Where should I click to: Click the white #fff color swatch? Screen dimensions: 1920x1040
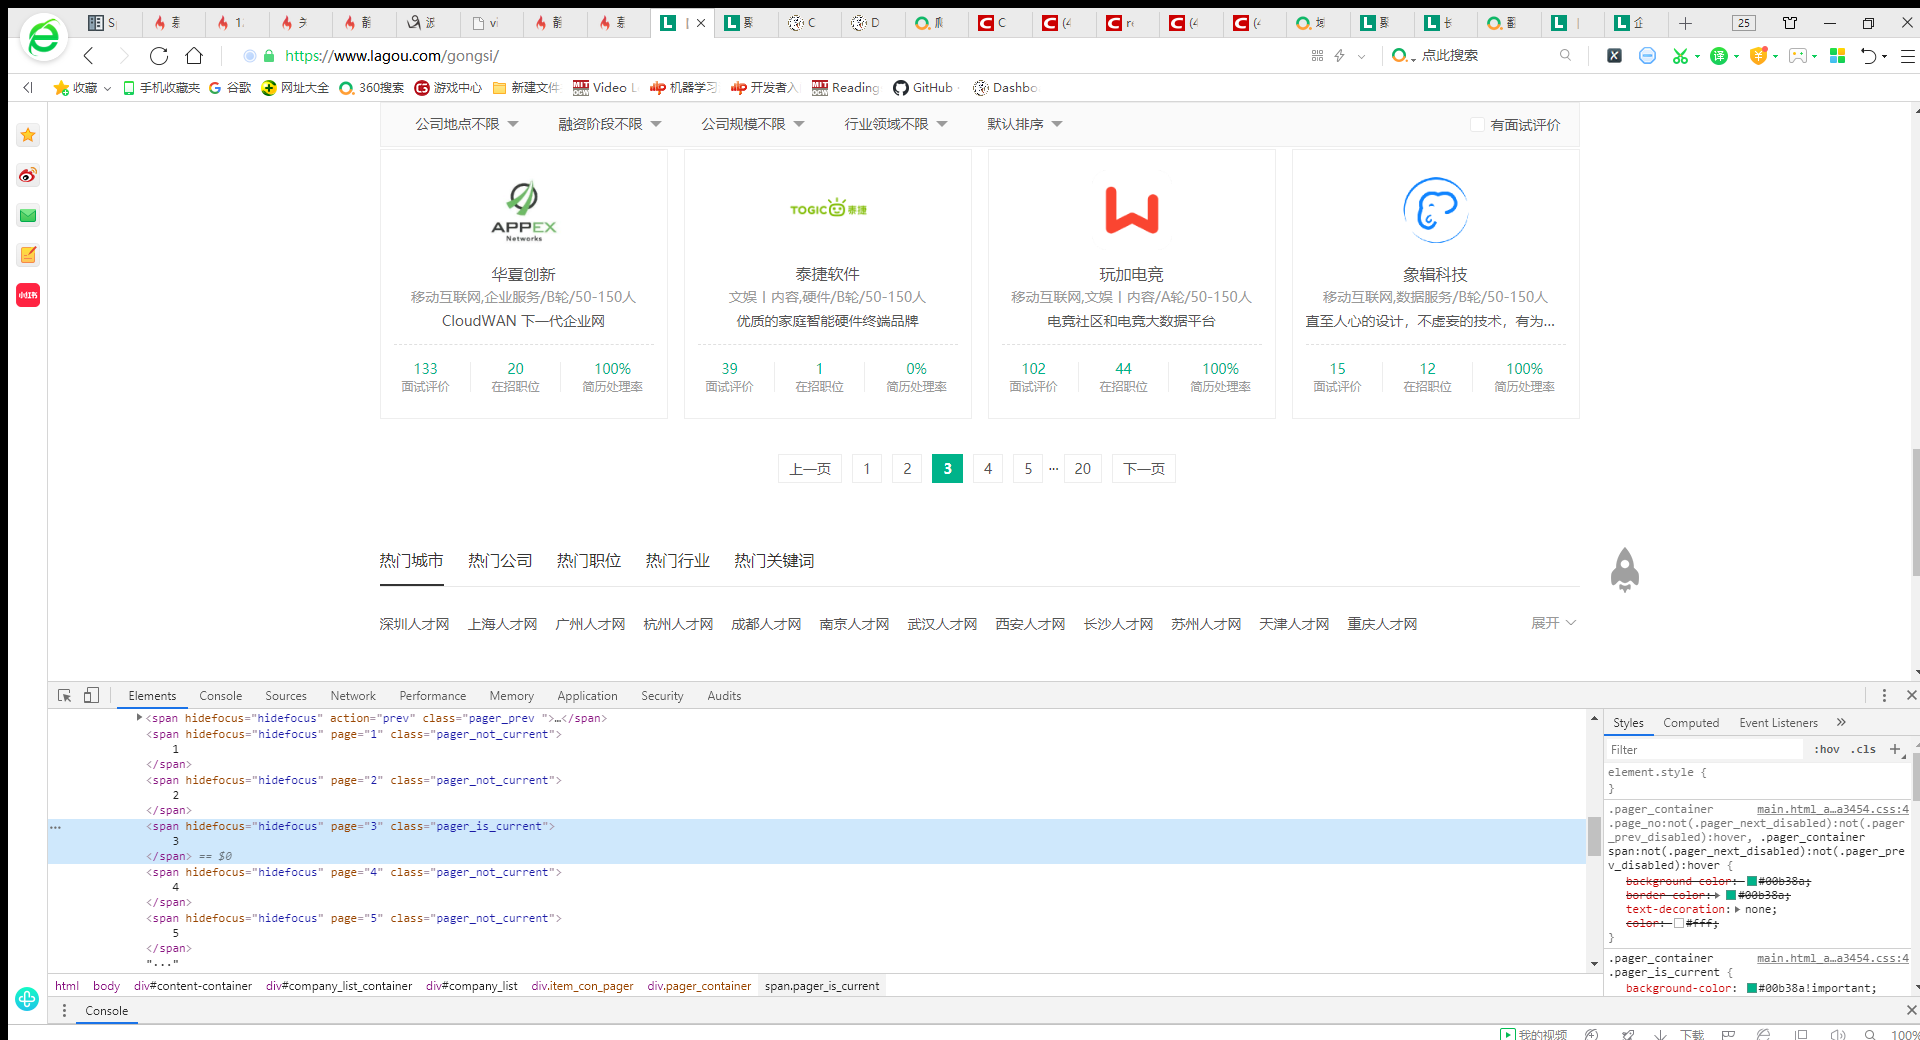click(1679, 923)
